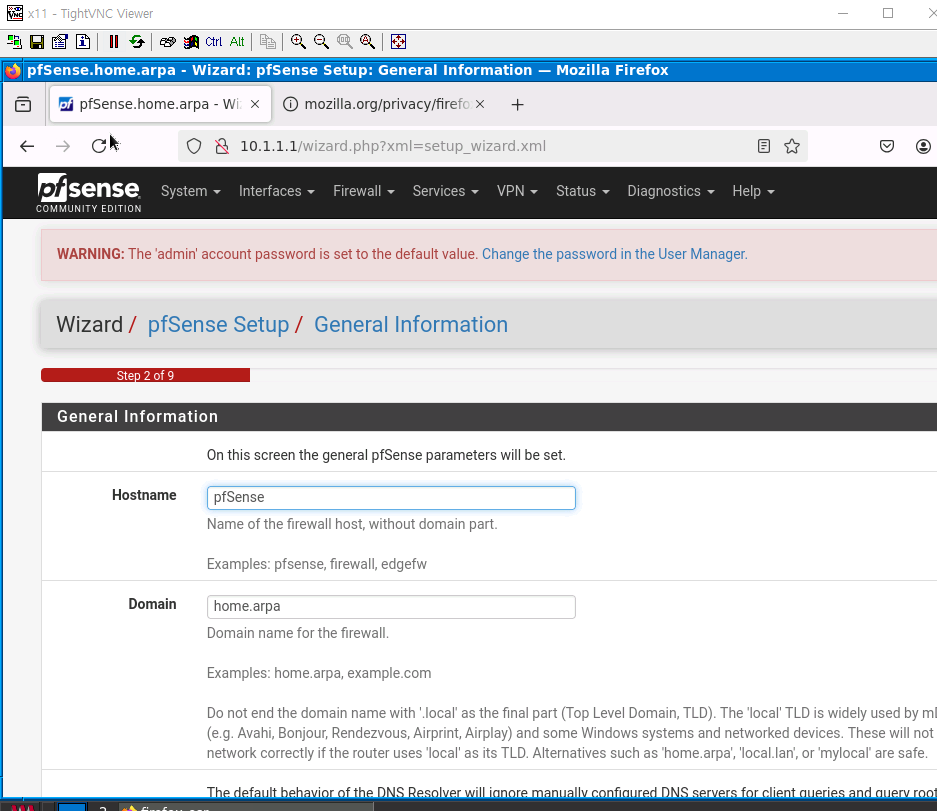Image resolution: width=937 pixels, height=811 pixels.
Task: Refresh the VNC screen with green arrows icon
Action: pyautogui.click(x=137, y=42)
